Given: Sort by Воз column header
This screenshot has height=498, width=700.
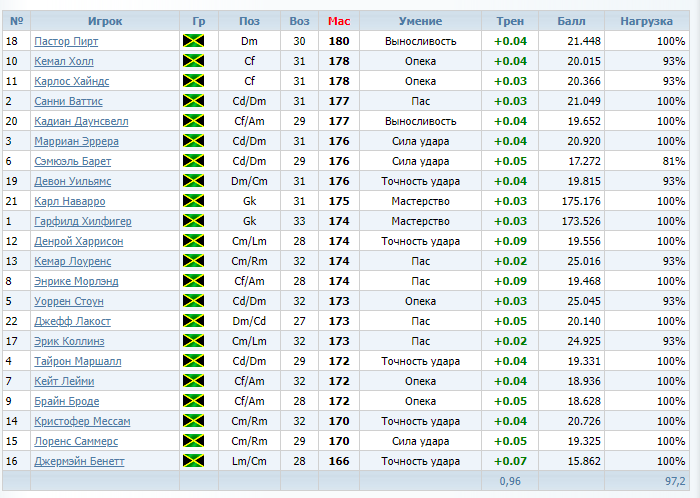Looking at the screenshot, I should click(299, 21).
